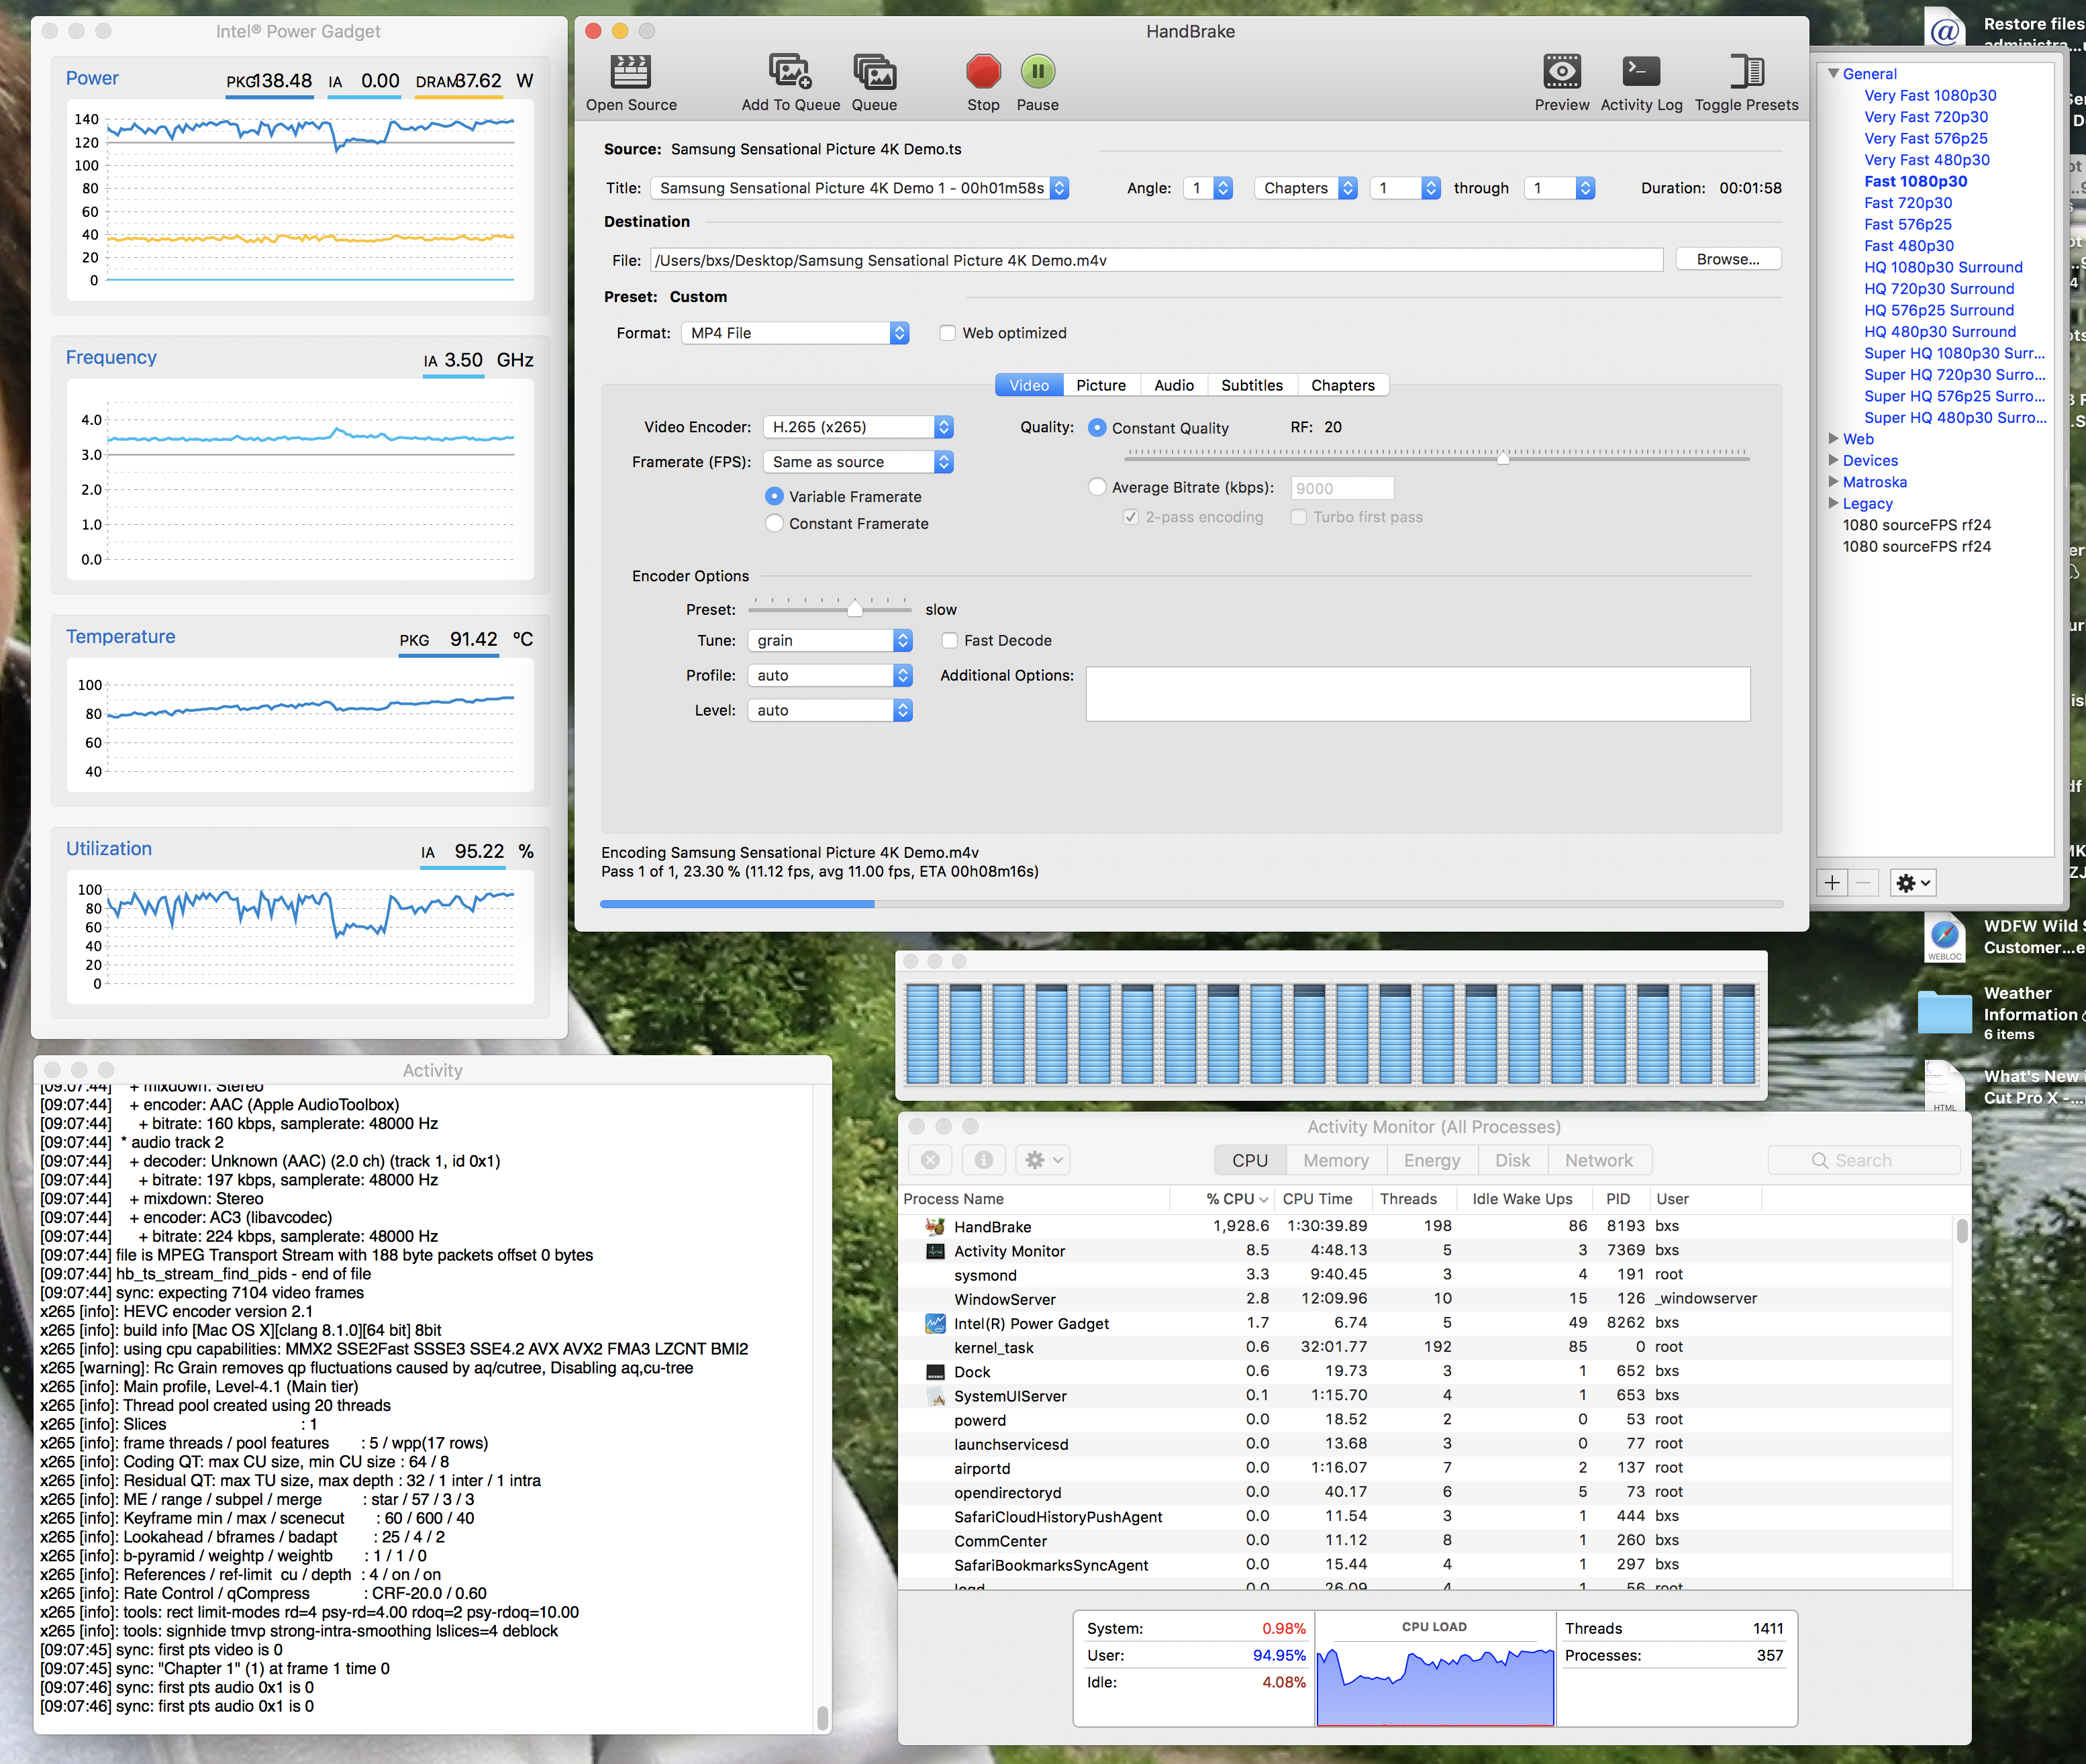
Task: Select the Average Bitrate radio button
Action: (1097, 487)
